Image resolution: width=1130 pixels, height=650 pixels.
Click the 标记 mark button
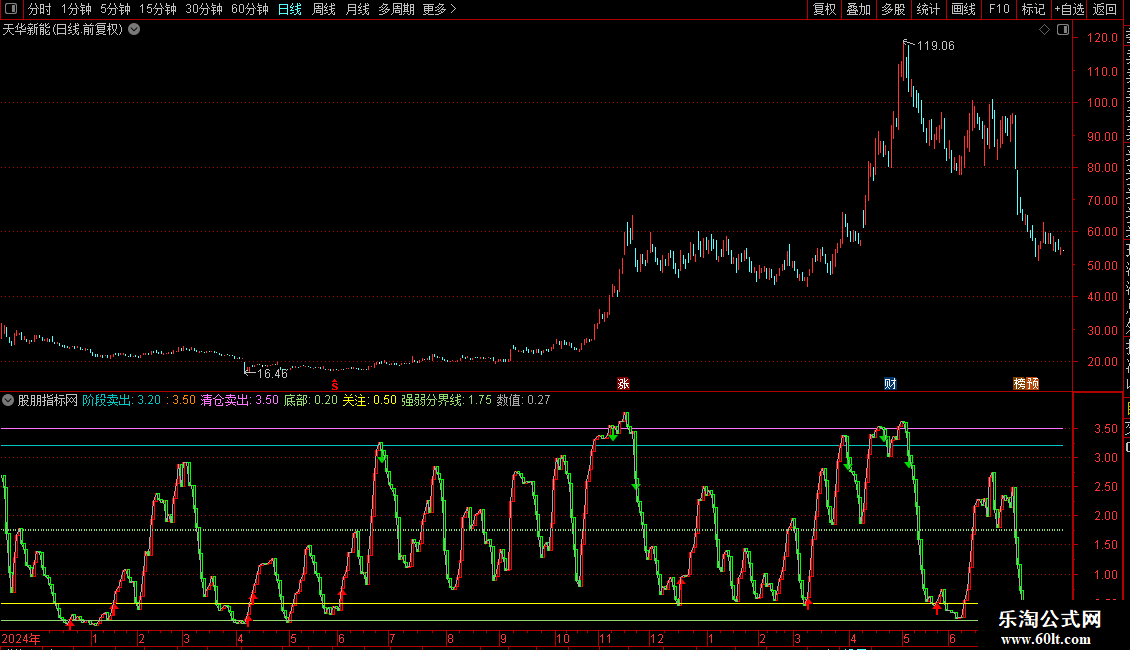point(1033,9)
